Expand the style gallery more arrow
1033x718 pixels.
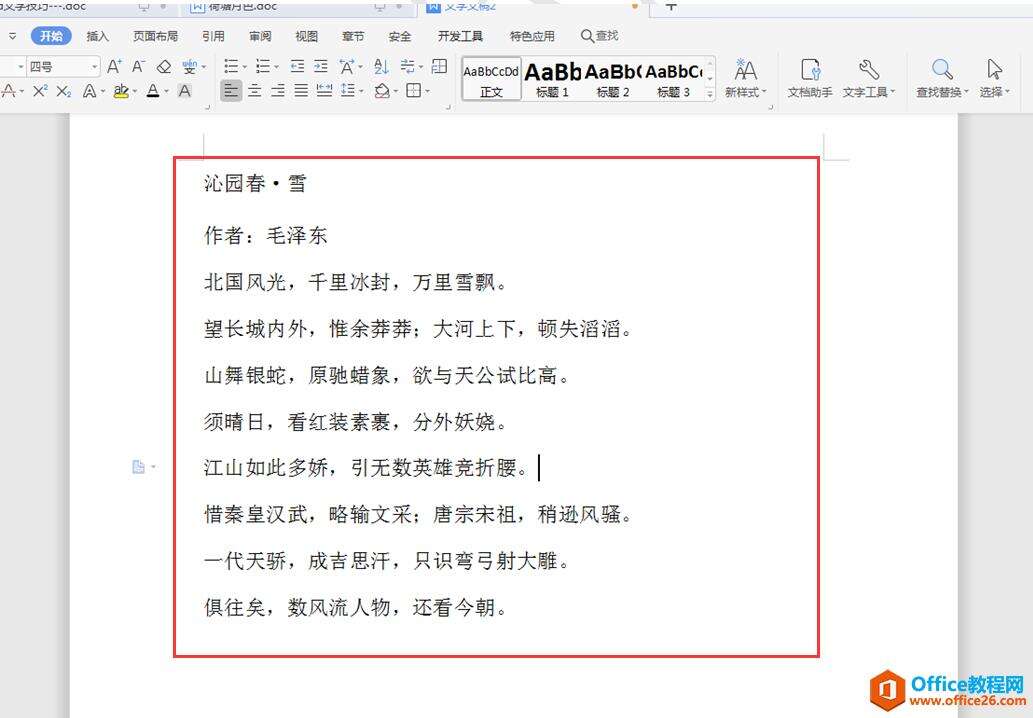[710, 94]
